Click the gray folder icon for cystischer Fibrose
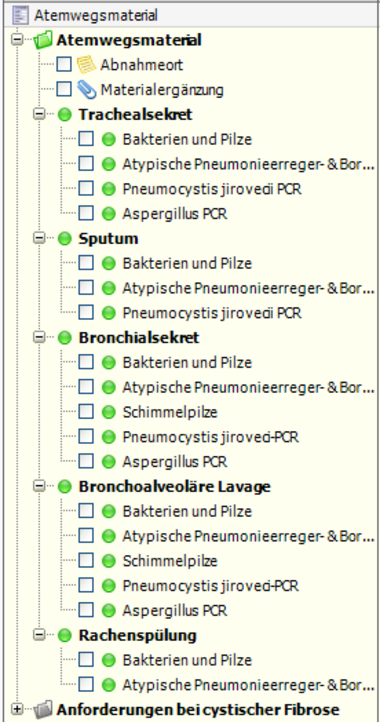The height and width of the screenshot is (722, 380). pos(43,709)
